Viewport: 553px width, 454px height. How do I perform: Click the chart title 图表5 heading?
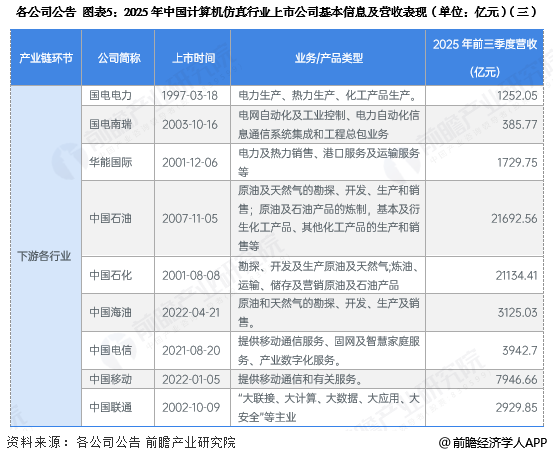276,13
